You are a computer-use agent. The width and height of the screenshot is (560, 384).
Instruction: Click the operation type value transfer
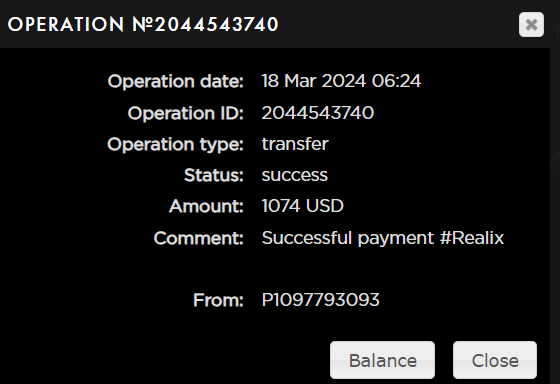tap(295, 144)
